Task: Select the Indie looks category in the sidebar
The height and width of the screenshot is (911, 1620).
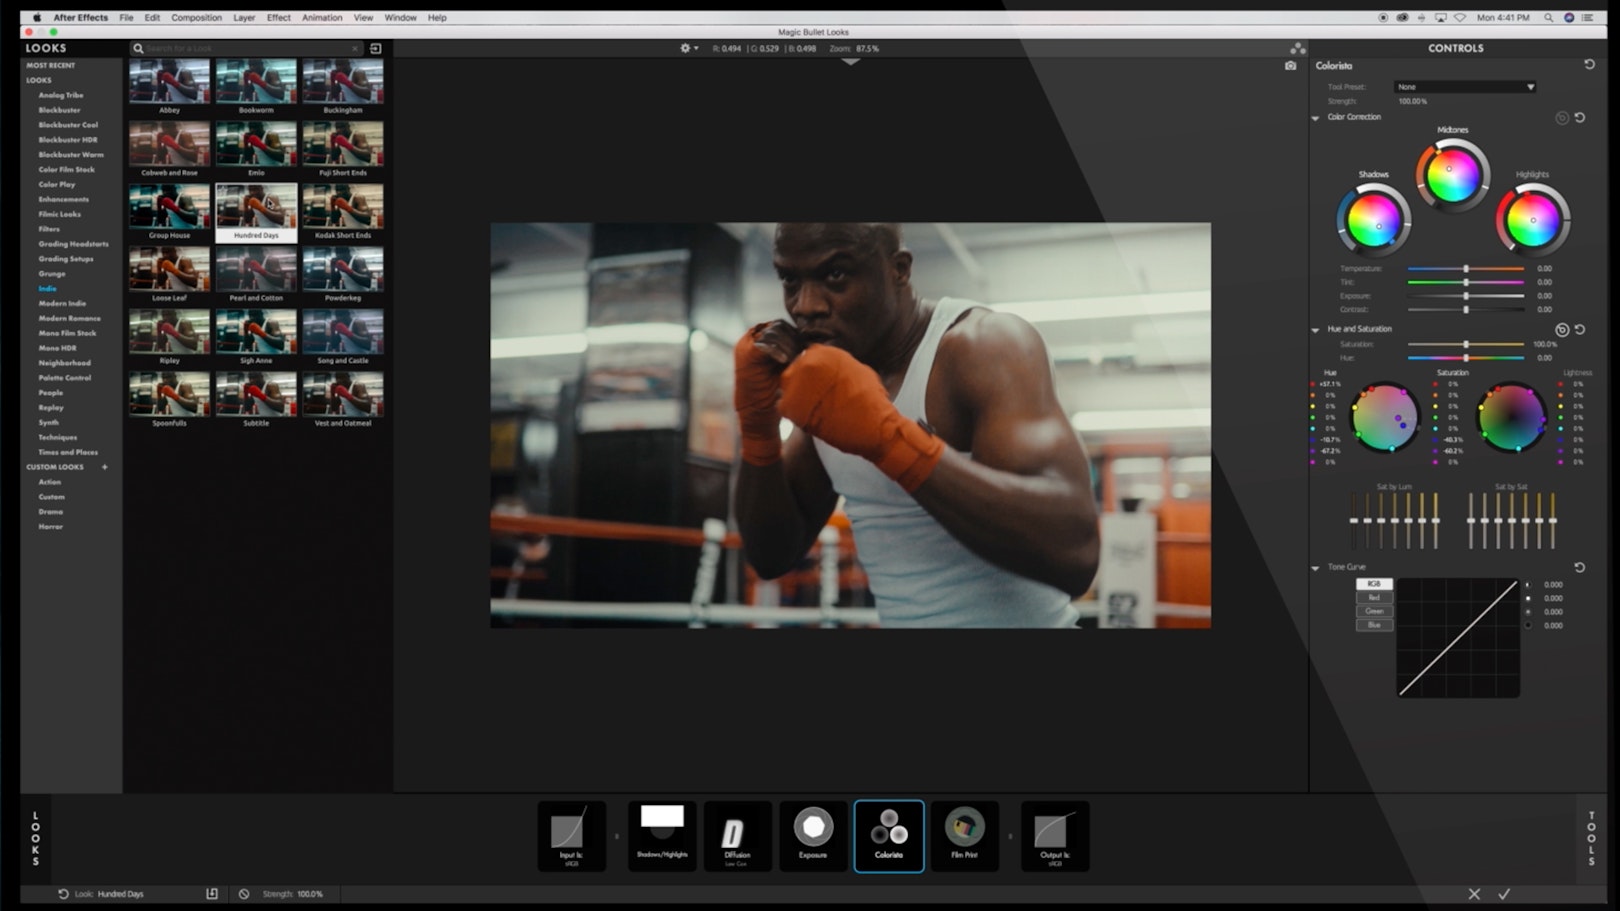Action: 46,288
